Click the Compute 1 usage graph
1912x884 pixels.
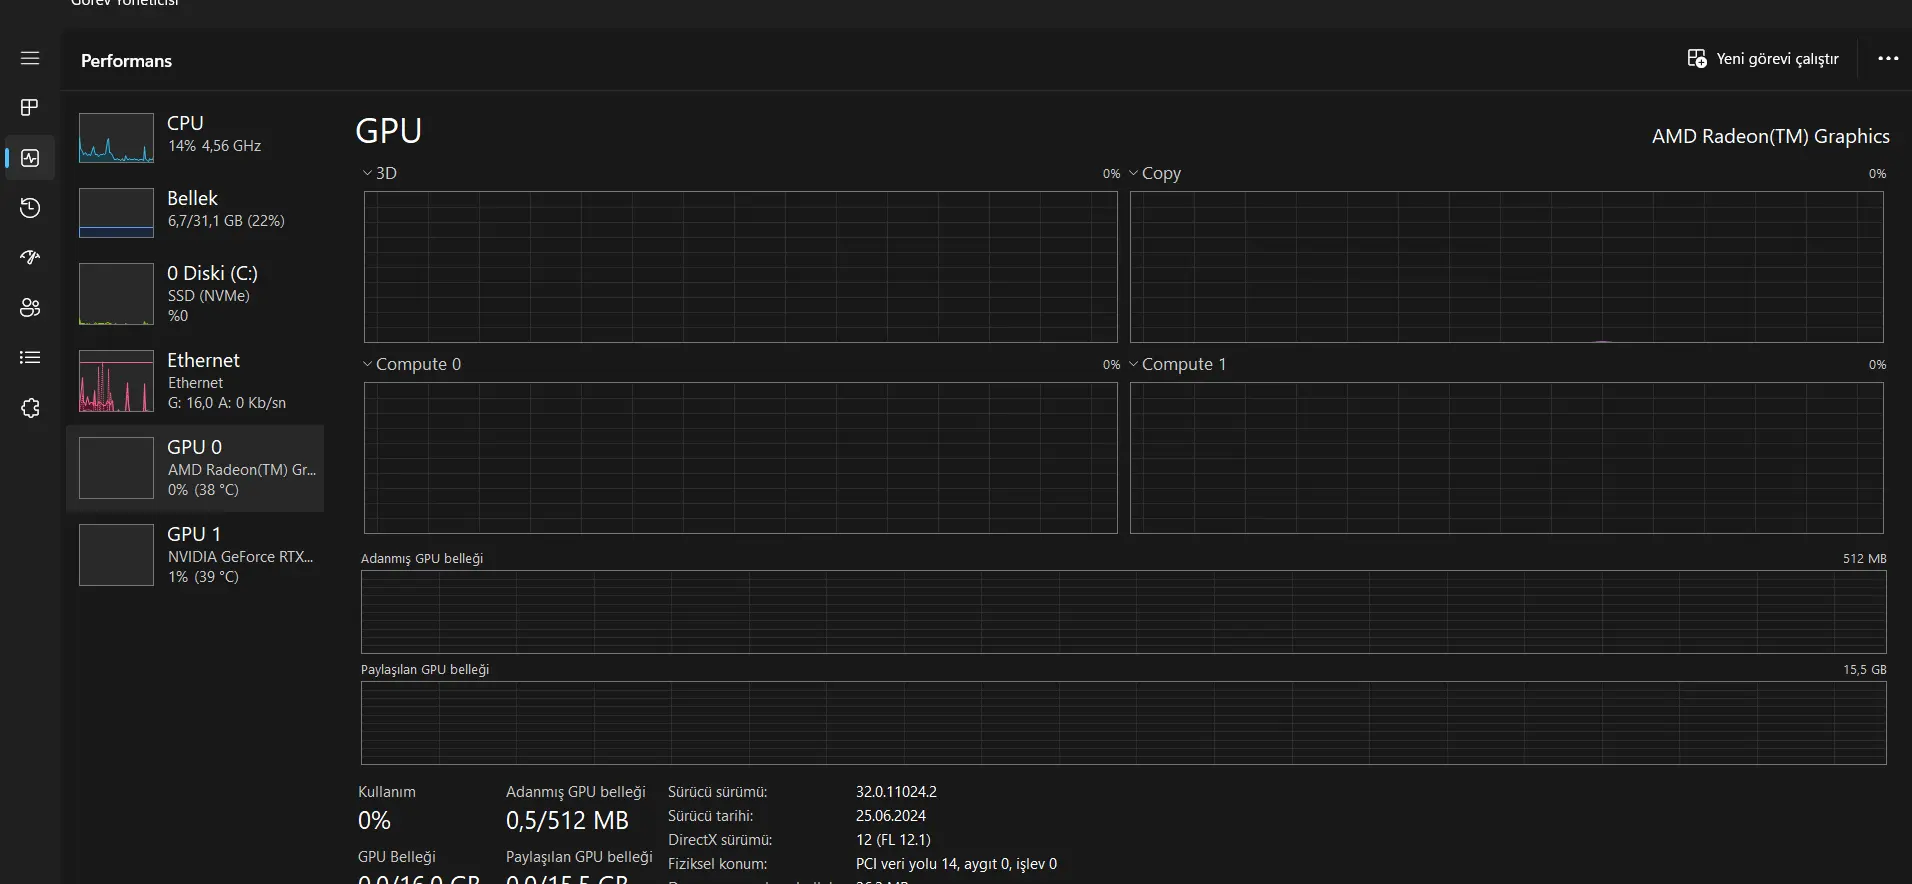tap(1506, 458)
